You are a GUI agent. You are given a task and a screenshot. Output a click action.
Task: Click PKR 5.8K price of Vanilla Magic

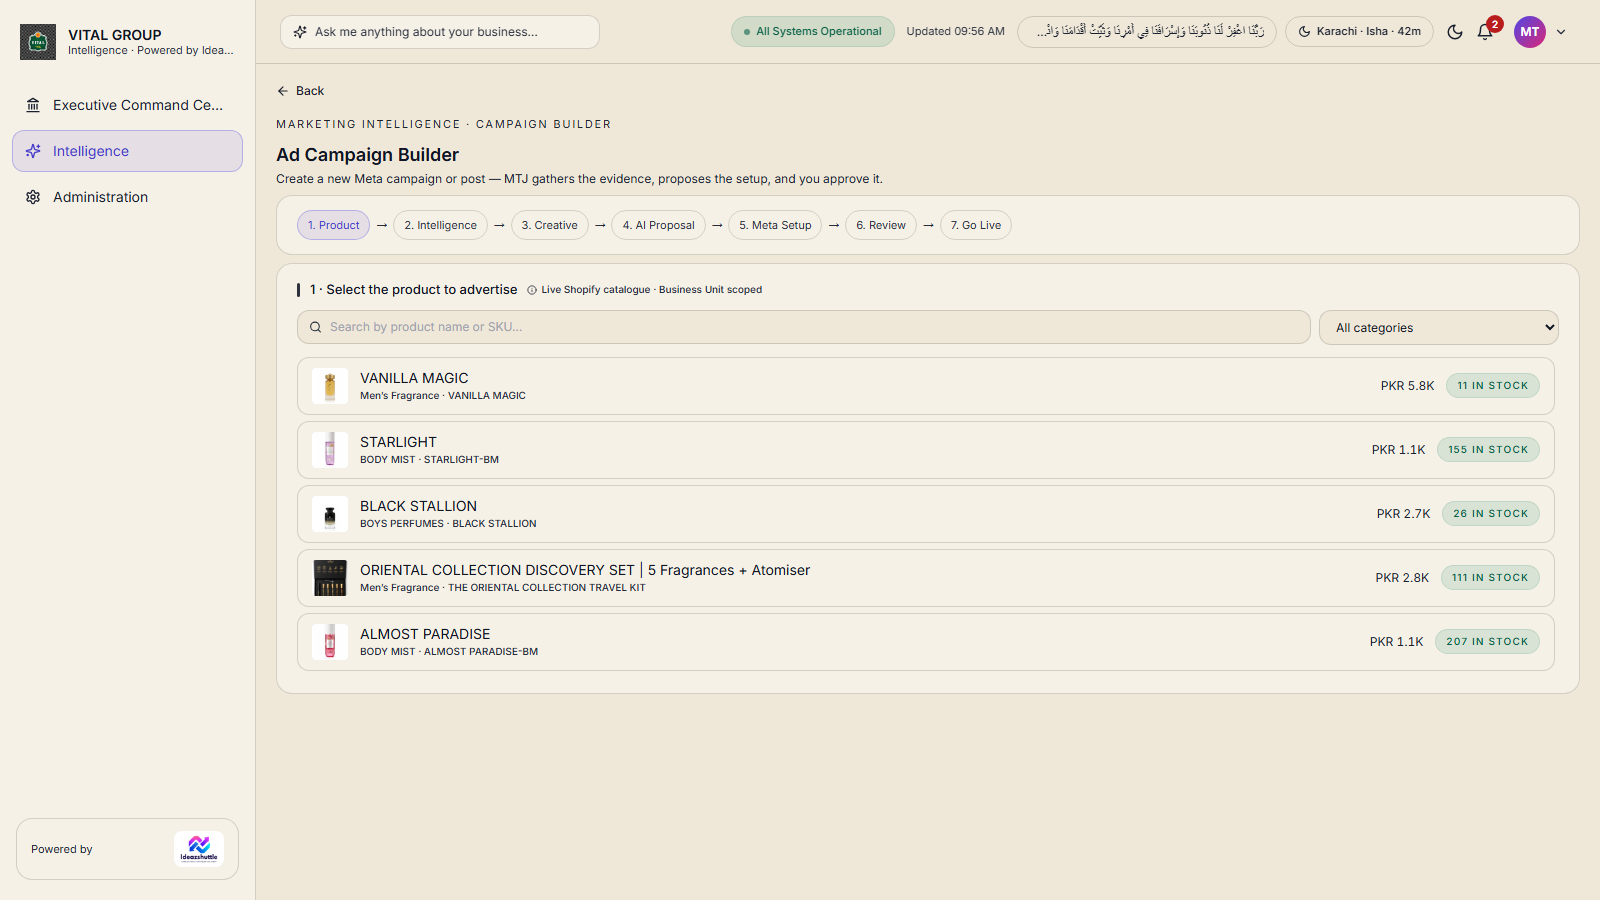[x=1407, y=386]
